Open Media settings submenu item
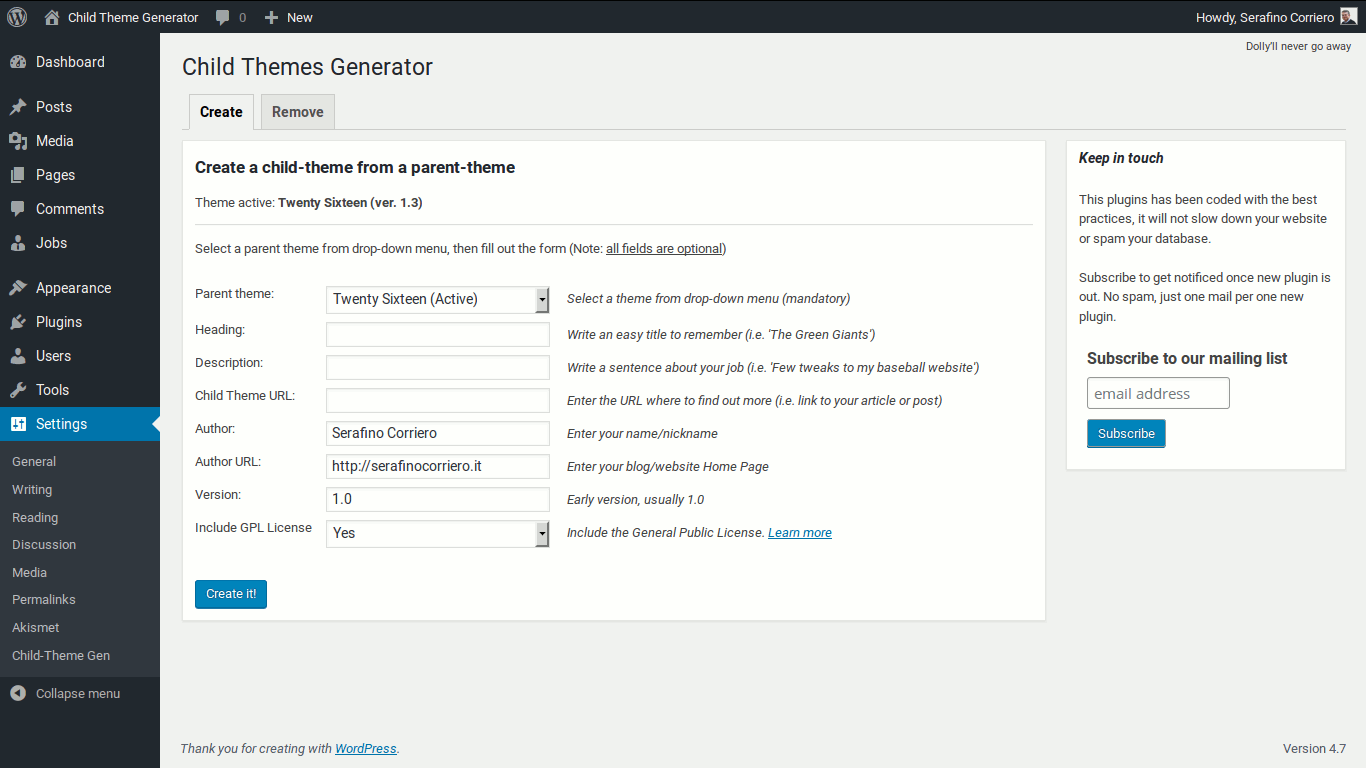This screenshot has height=768, width=1366. (x=30, y=573)
